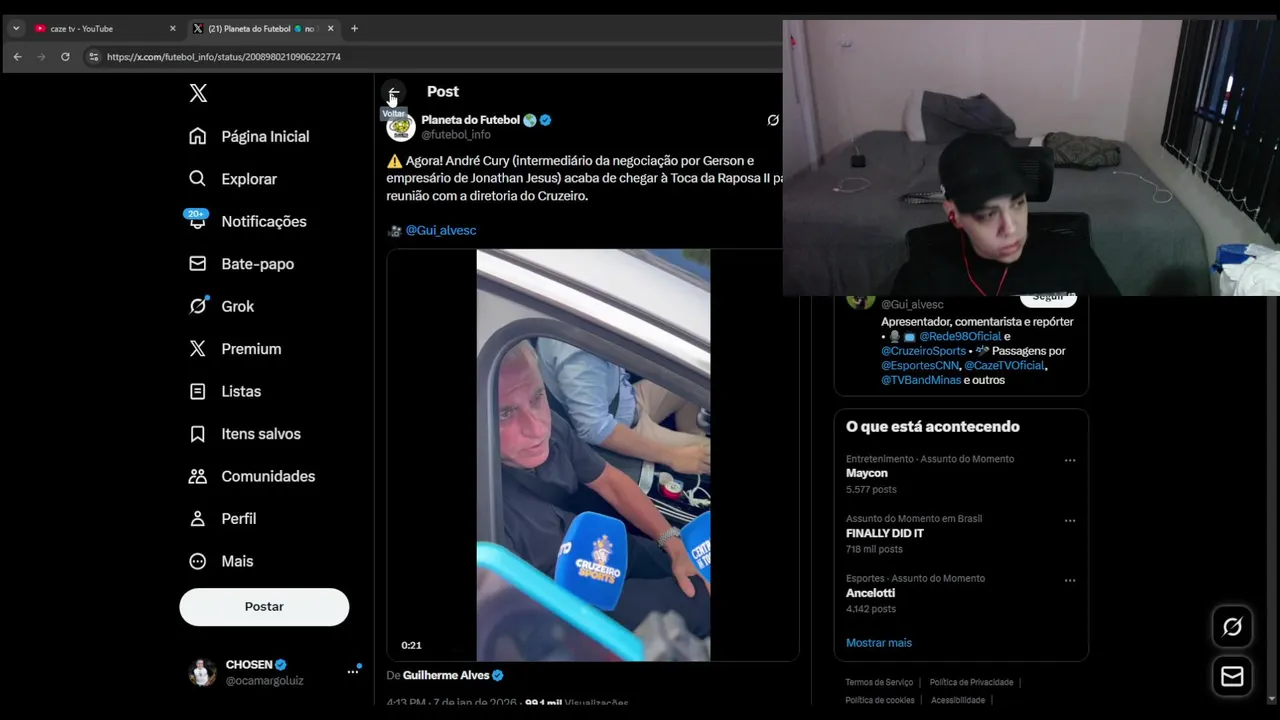Click the Postar button
This screenshot has height=720, width=1280.
pyautogui.click(x=264, y=607)
